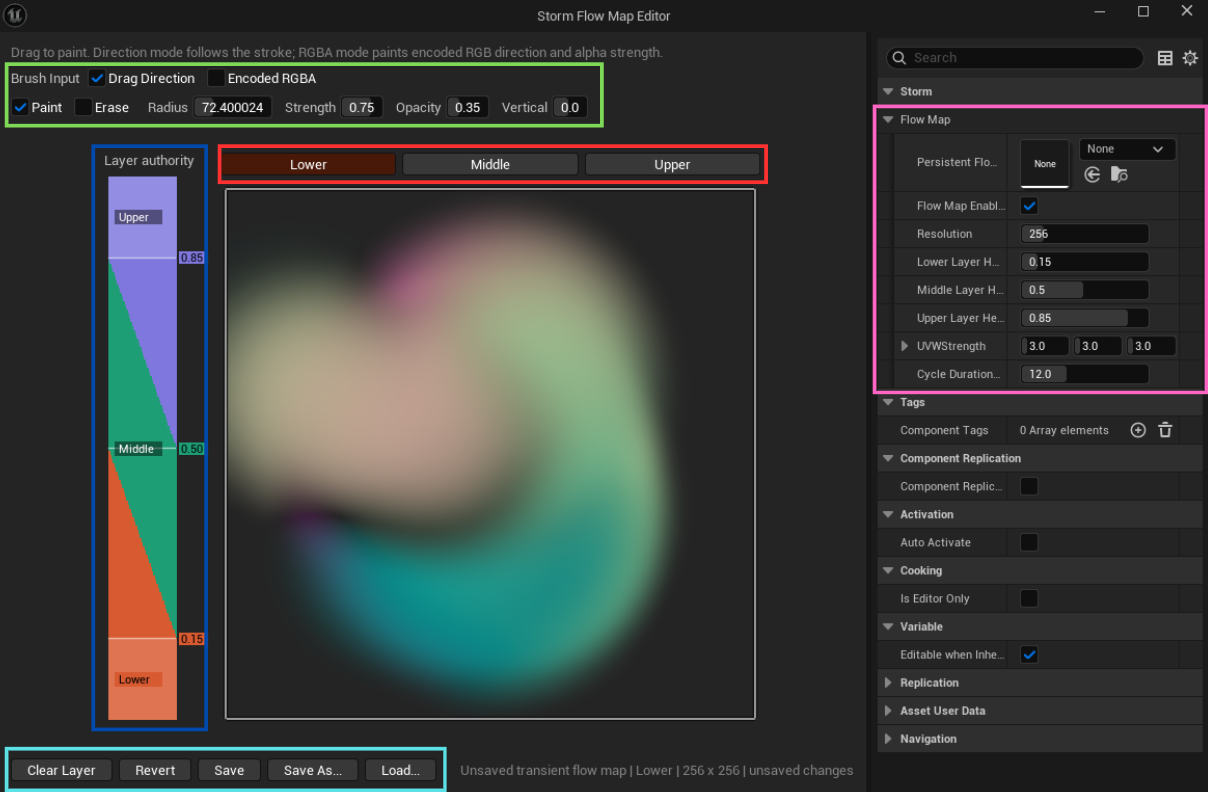The width and height of the screenshot is (1208, 792).
Task: Enable Encoded RGBA brush input
Action: 215,78
